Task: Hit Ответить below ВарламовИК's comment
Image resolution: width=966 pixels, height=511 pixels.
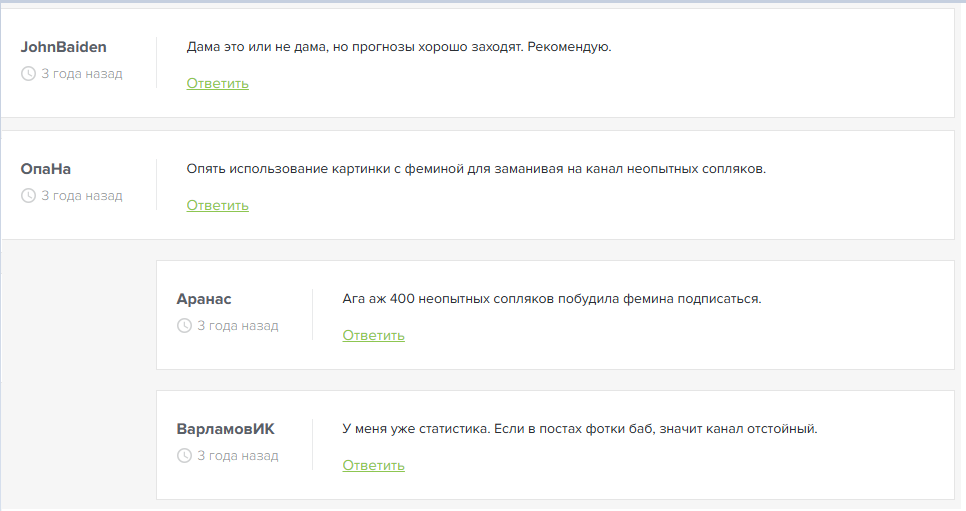Action: click(x=373, y=465)
